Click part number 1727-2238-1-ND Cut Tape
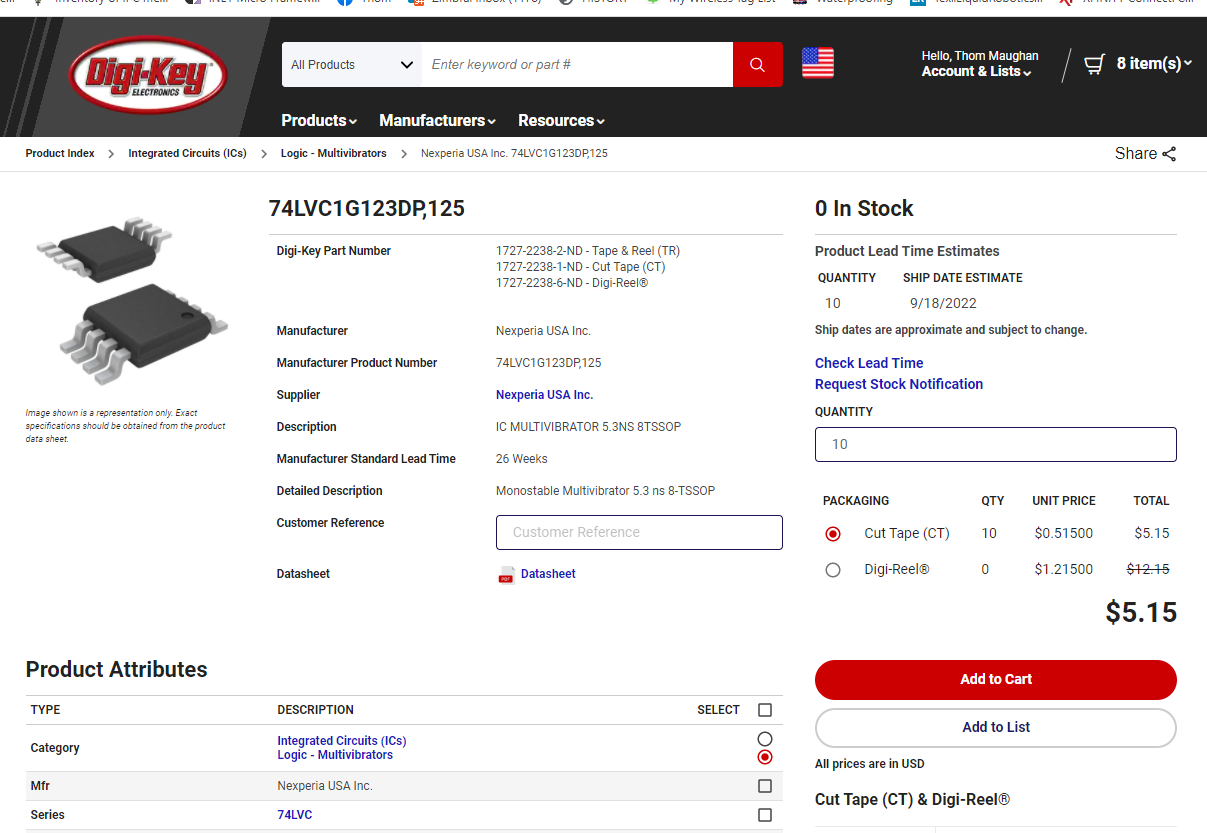Screen dimensions: 1207x833 pos(580,267)
